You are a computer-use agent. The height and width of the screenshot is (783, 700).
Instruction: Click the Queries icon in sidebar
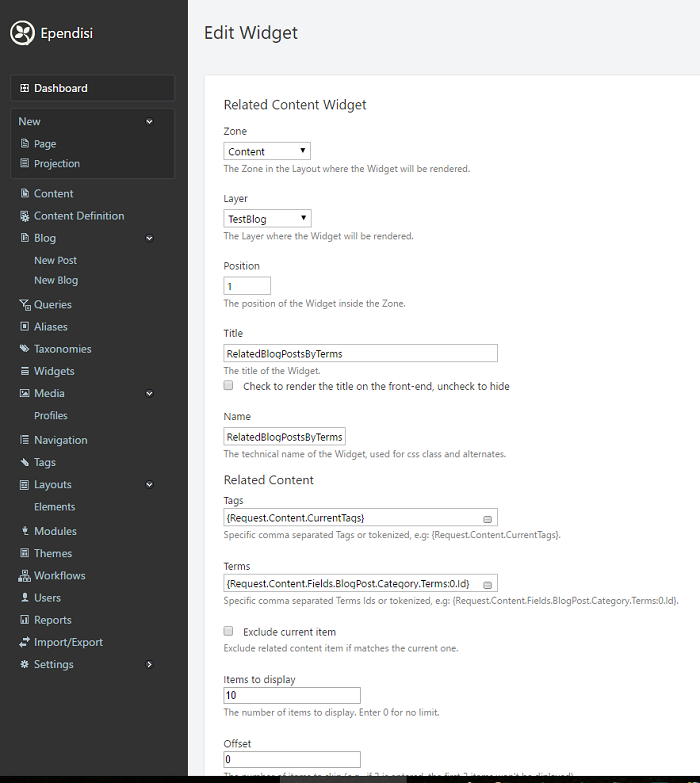25,305
